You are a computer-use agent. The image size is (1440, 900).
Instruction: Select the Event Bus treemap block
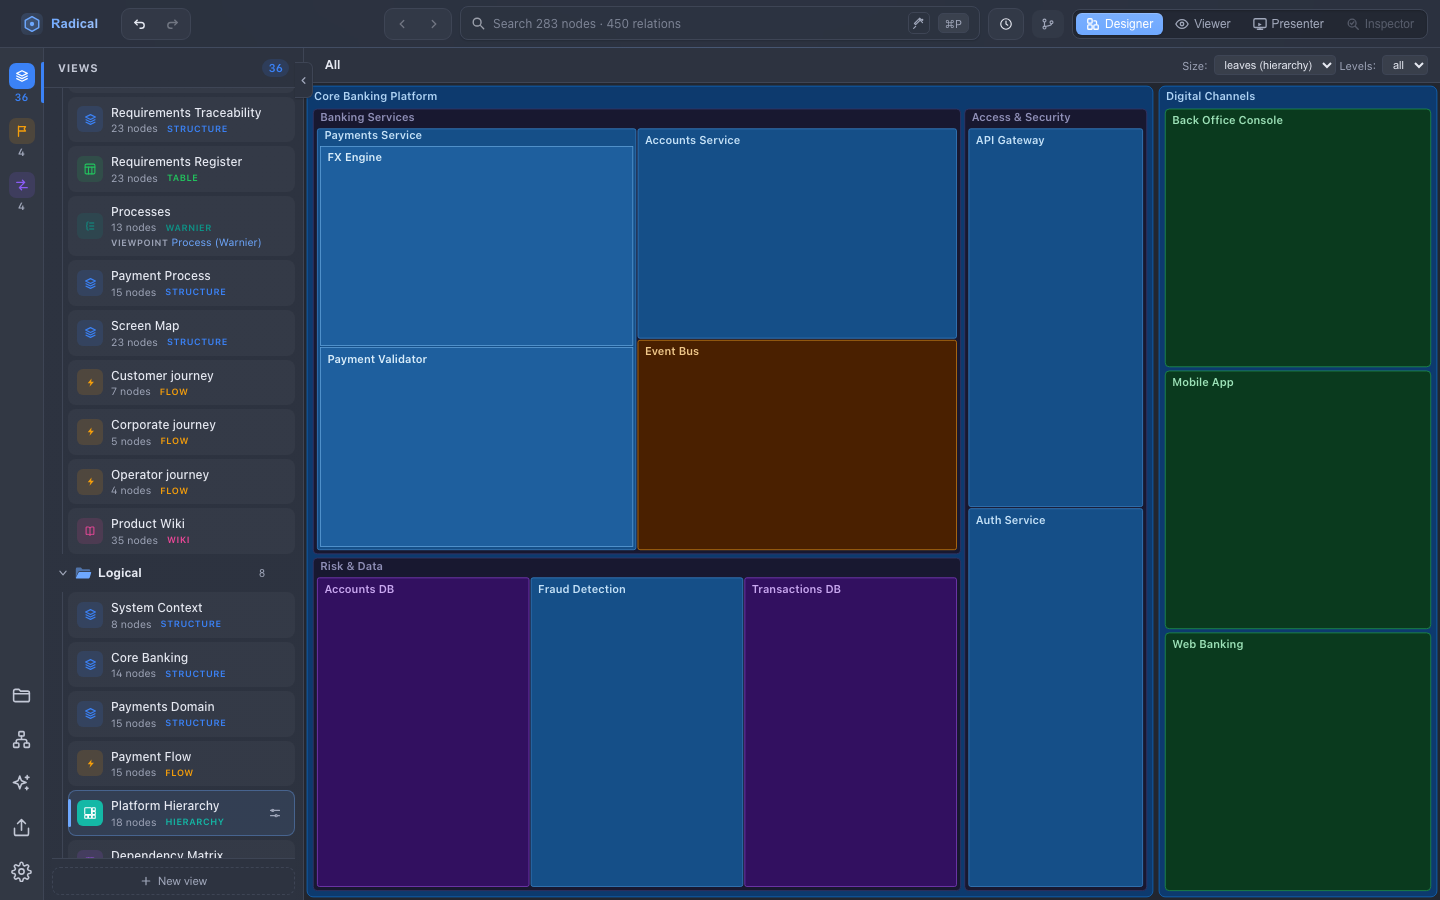click(x=797, y=445)
